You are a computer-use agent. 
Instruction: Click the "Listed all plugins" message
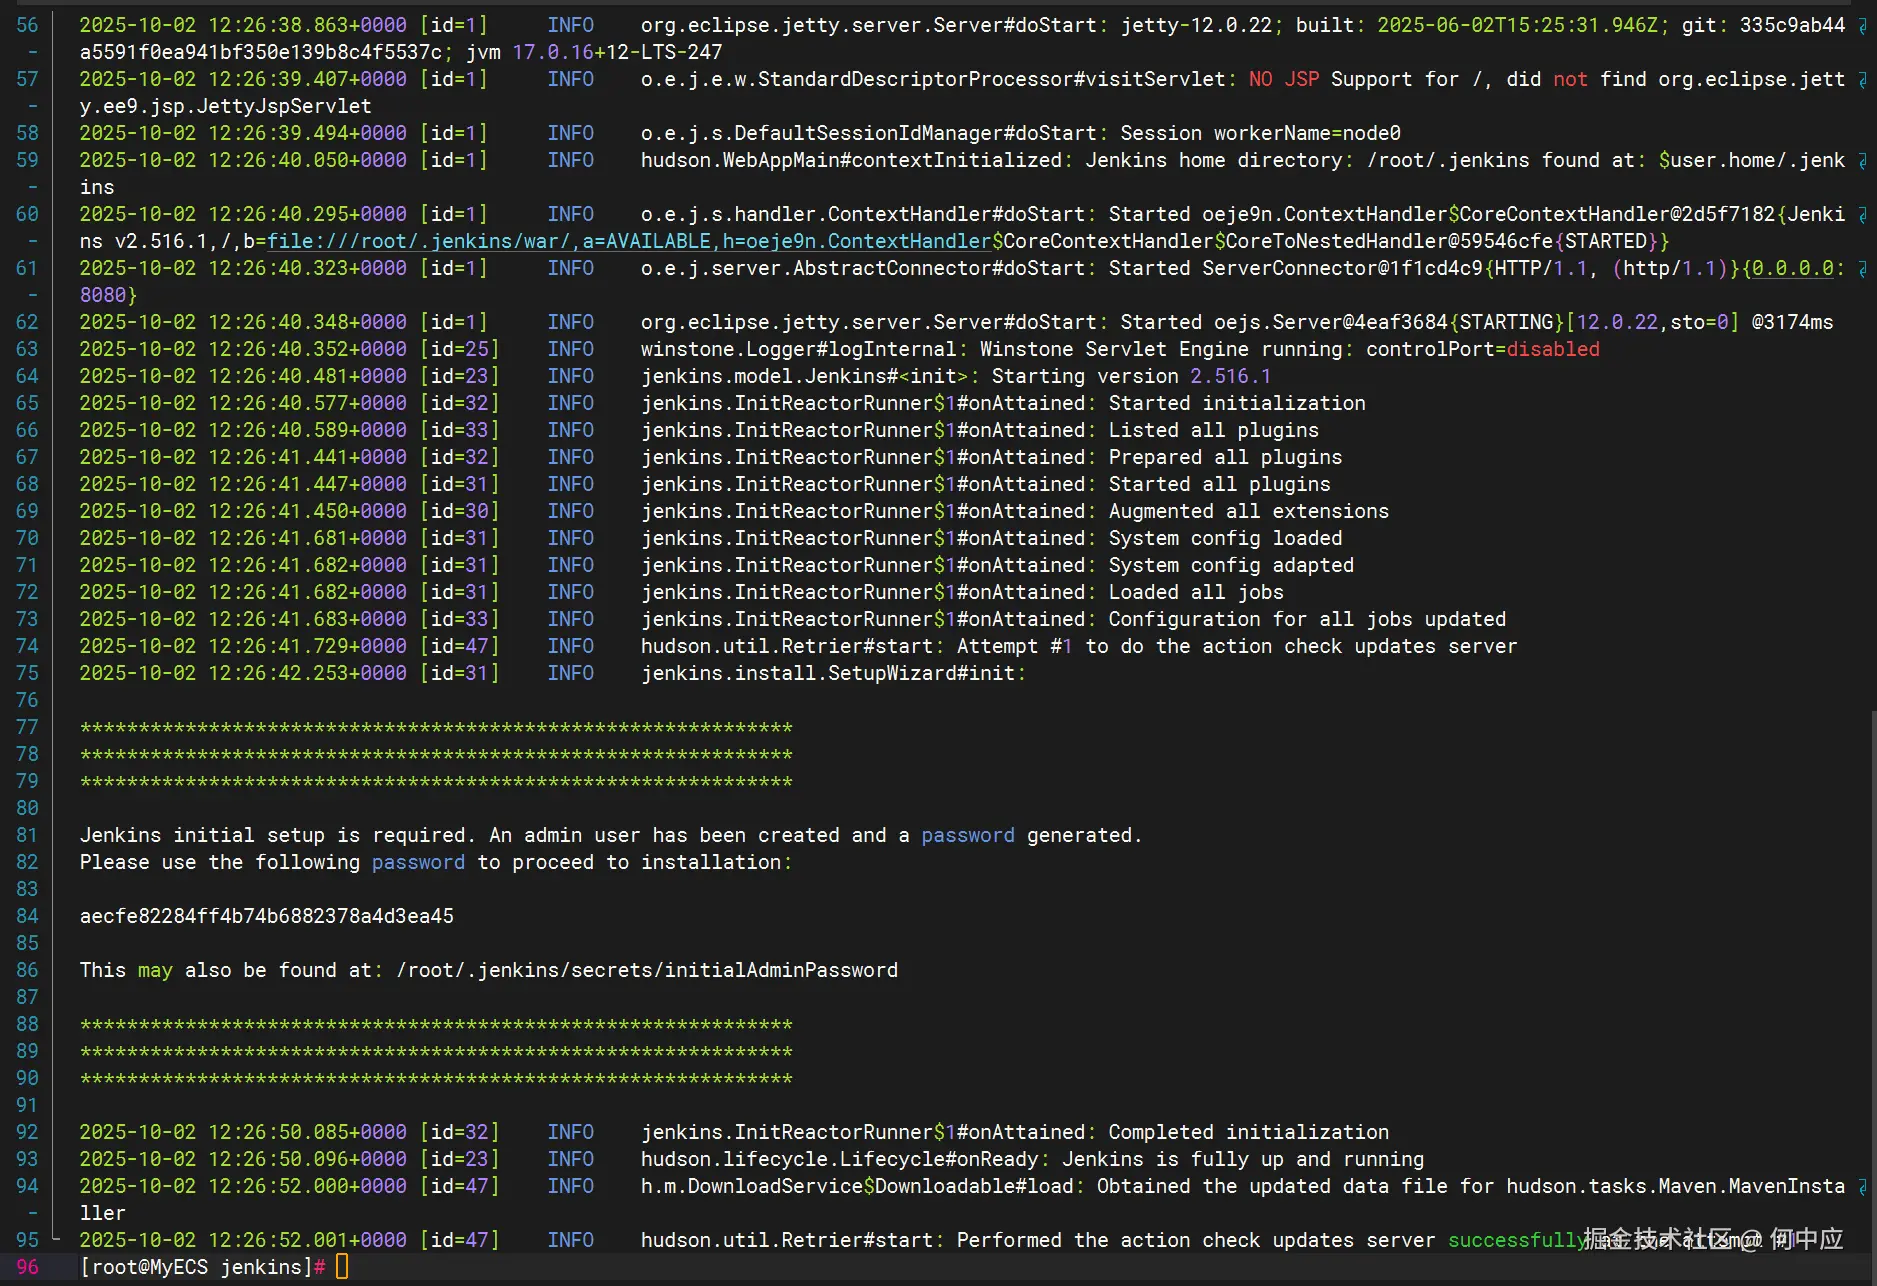pos(1214,430)
